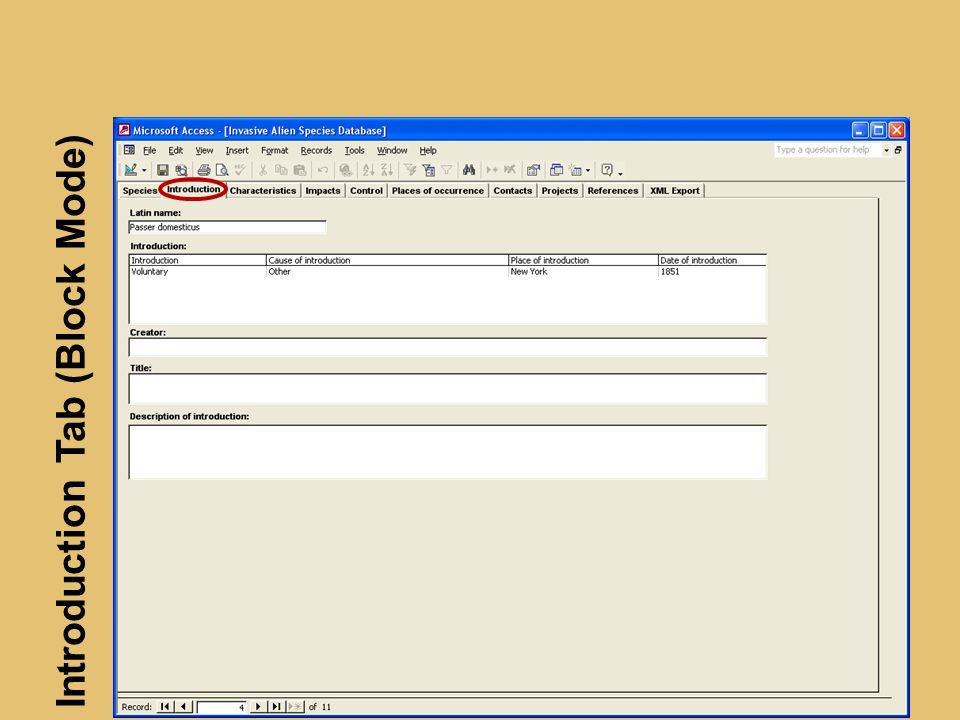Click the New Record toolbar icon
This screenshot has width=960, height=720.
(492, 170)
